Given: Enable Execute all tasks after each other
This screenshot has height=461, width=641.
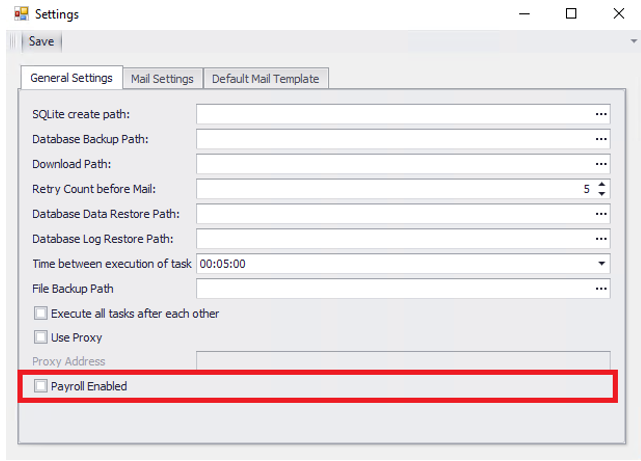Looking at the screenshot, I should (41, 314).
